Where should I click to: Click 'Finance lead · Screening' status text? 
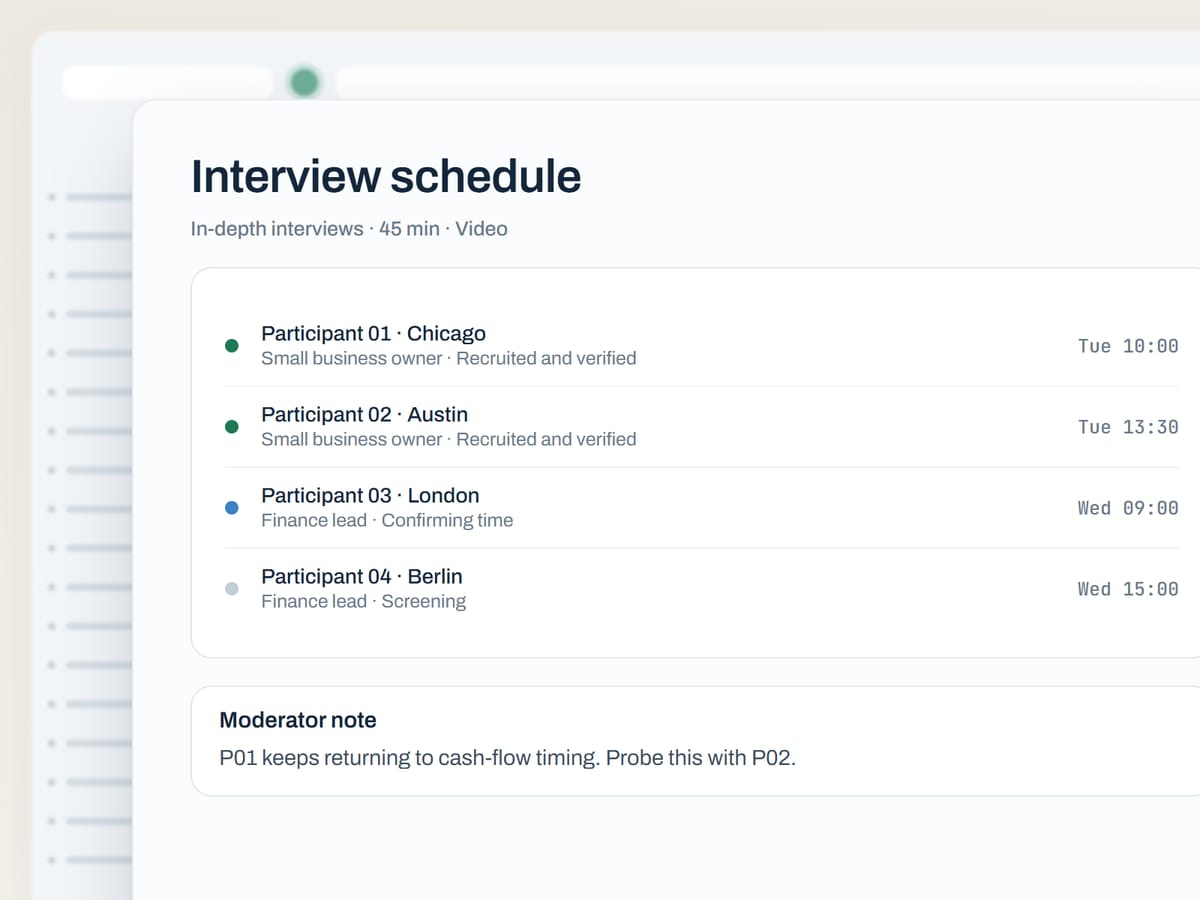(363, 601)
